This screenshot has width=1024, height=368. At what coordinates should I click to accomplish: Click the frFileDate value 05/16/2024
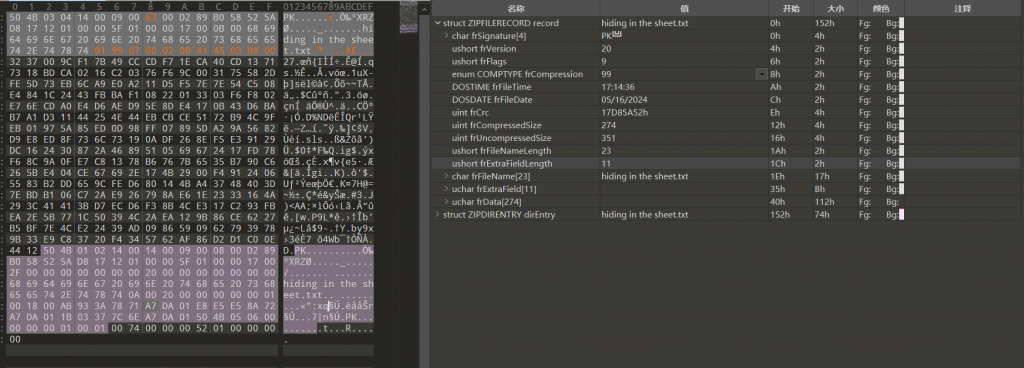[x=622, y=100]
